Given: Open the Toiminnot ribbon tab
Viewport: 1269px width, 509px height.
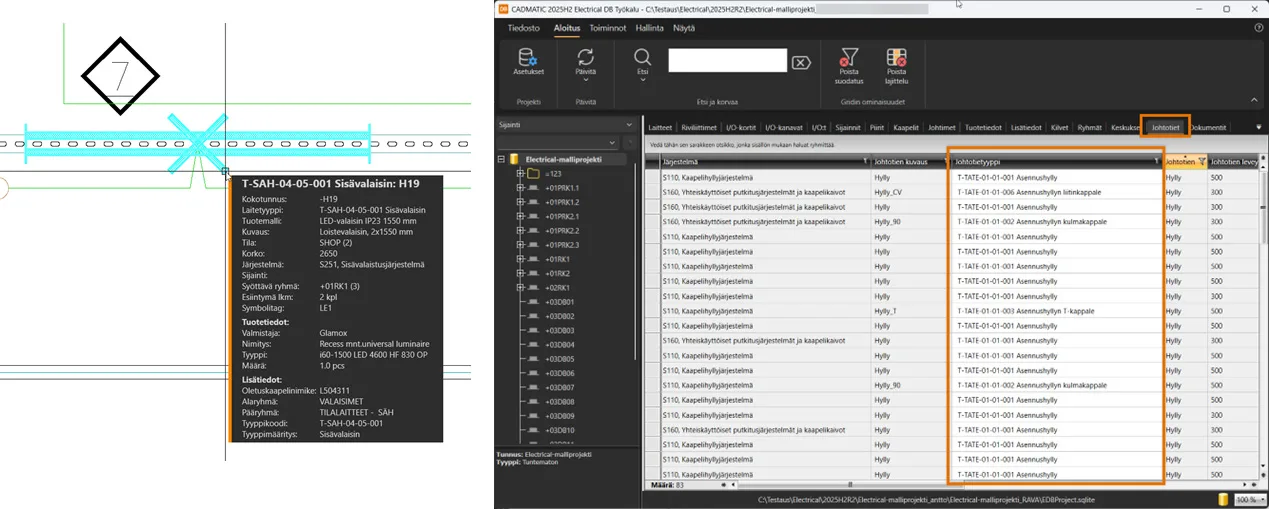Looking at the screenshot, I should pyautogui.click(x=607, y=29).
